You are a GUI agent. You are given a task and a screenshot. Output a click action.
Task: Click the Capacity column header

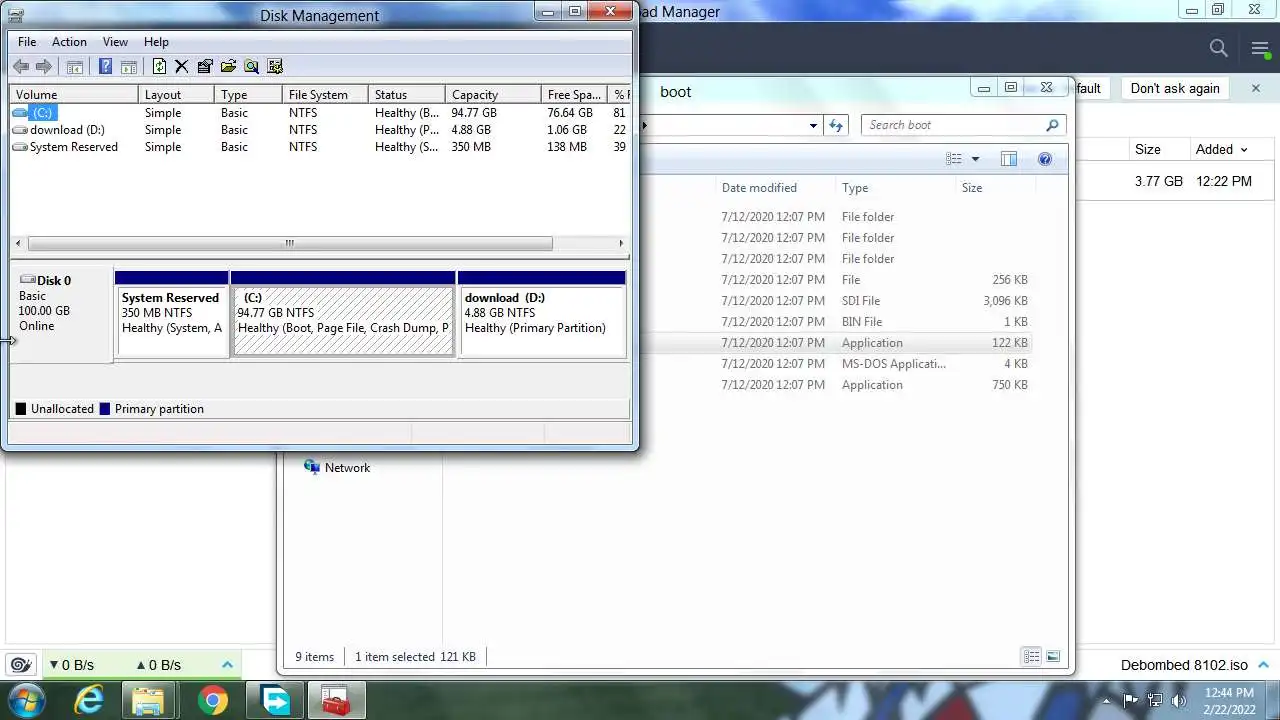click(493, 95)
